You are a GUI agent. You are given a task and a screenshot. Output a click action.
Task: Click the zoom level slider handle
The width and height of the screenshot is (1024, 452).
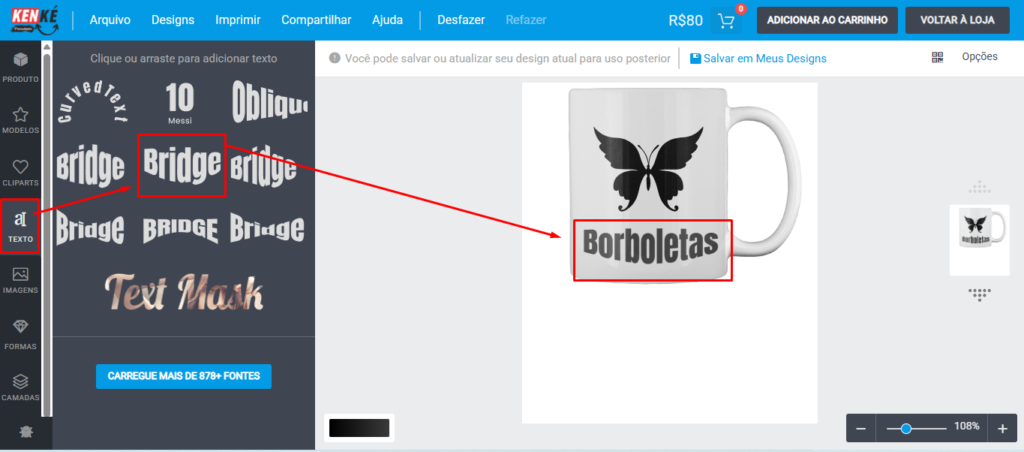pyautogui.click(x=906, y=428)
